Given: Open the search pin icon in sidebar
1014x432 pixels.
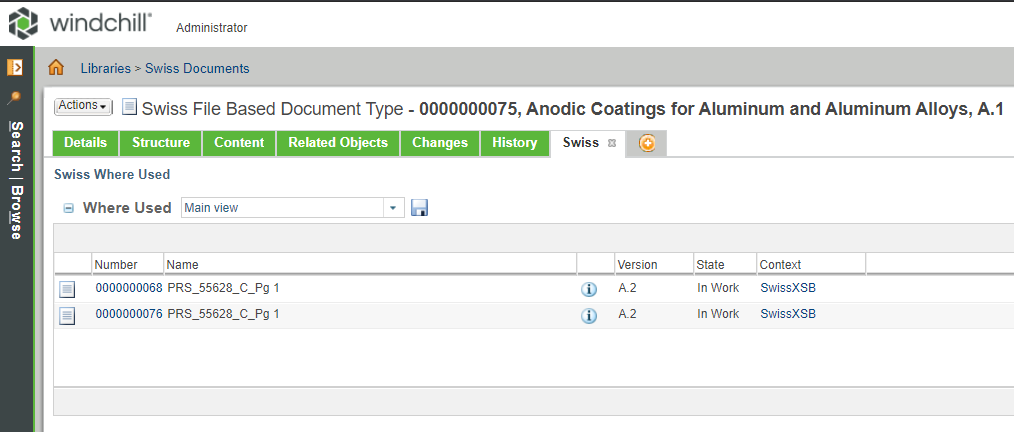Looking at the screenshot, I should tap(14, 98).
